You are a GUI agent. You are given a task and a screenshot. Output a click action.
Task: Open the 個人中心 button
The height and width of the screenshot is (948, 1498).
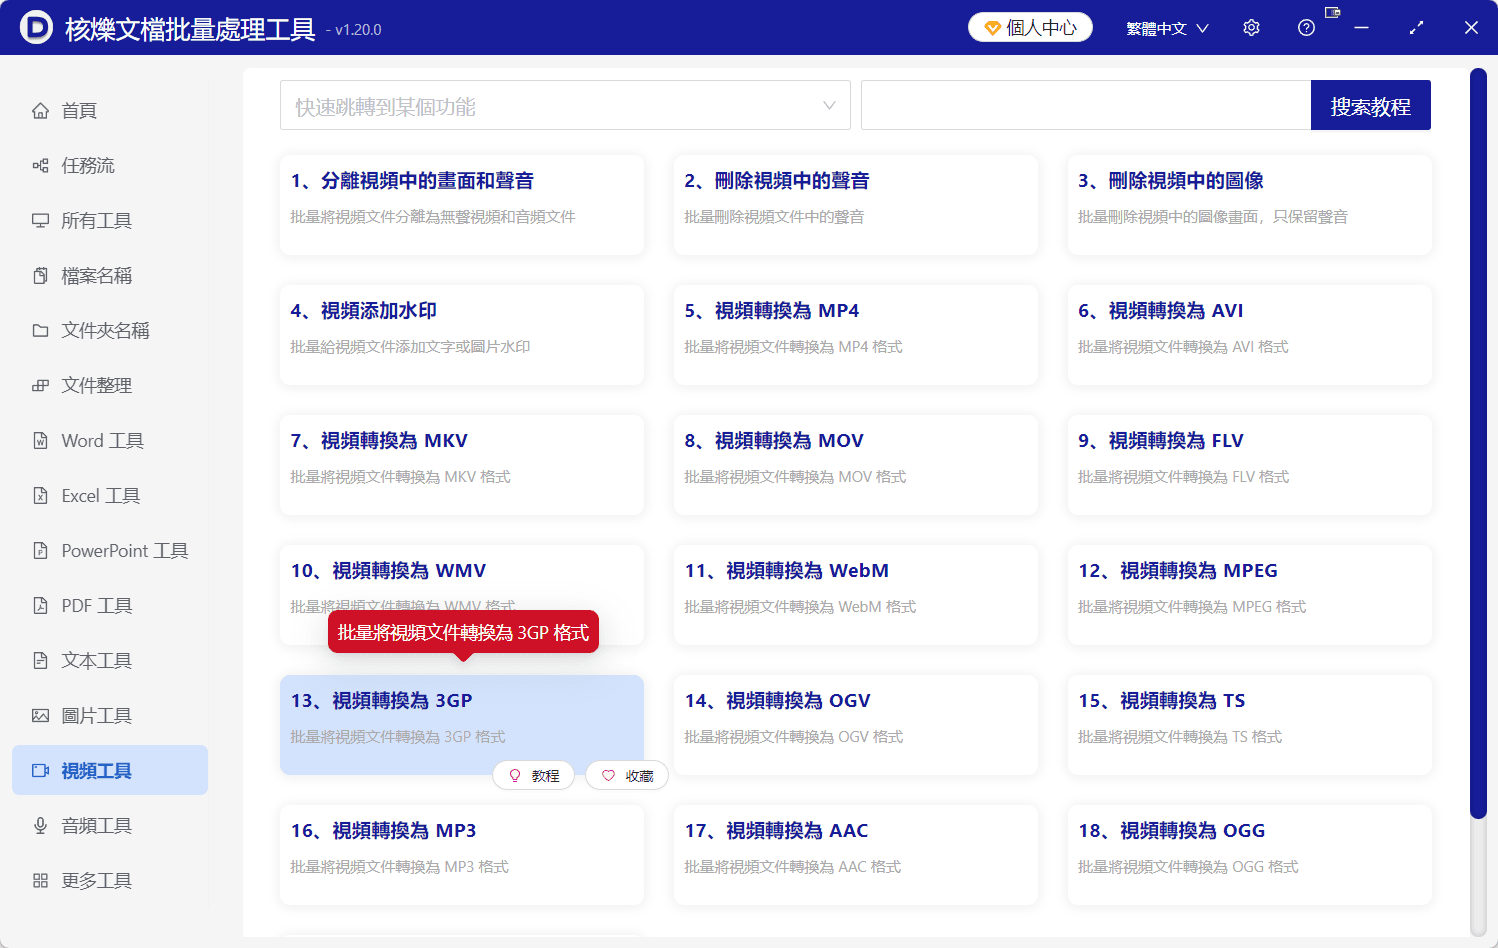[1030, 27]
